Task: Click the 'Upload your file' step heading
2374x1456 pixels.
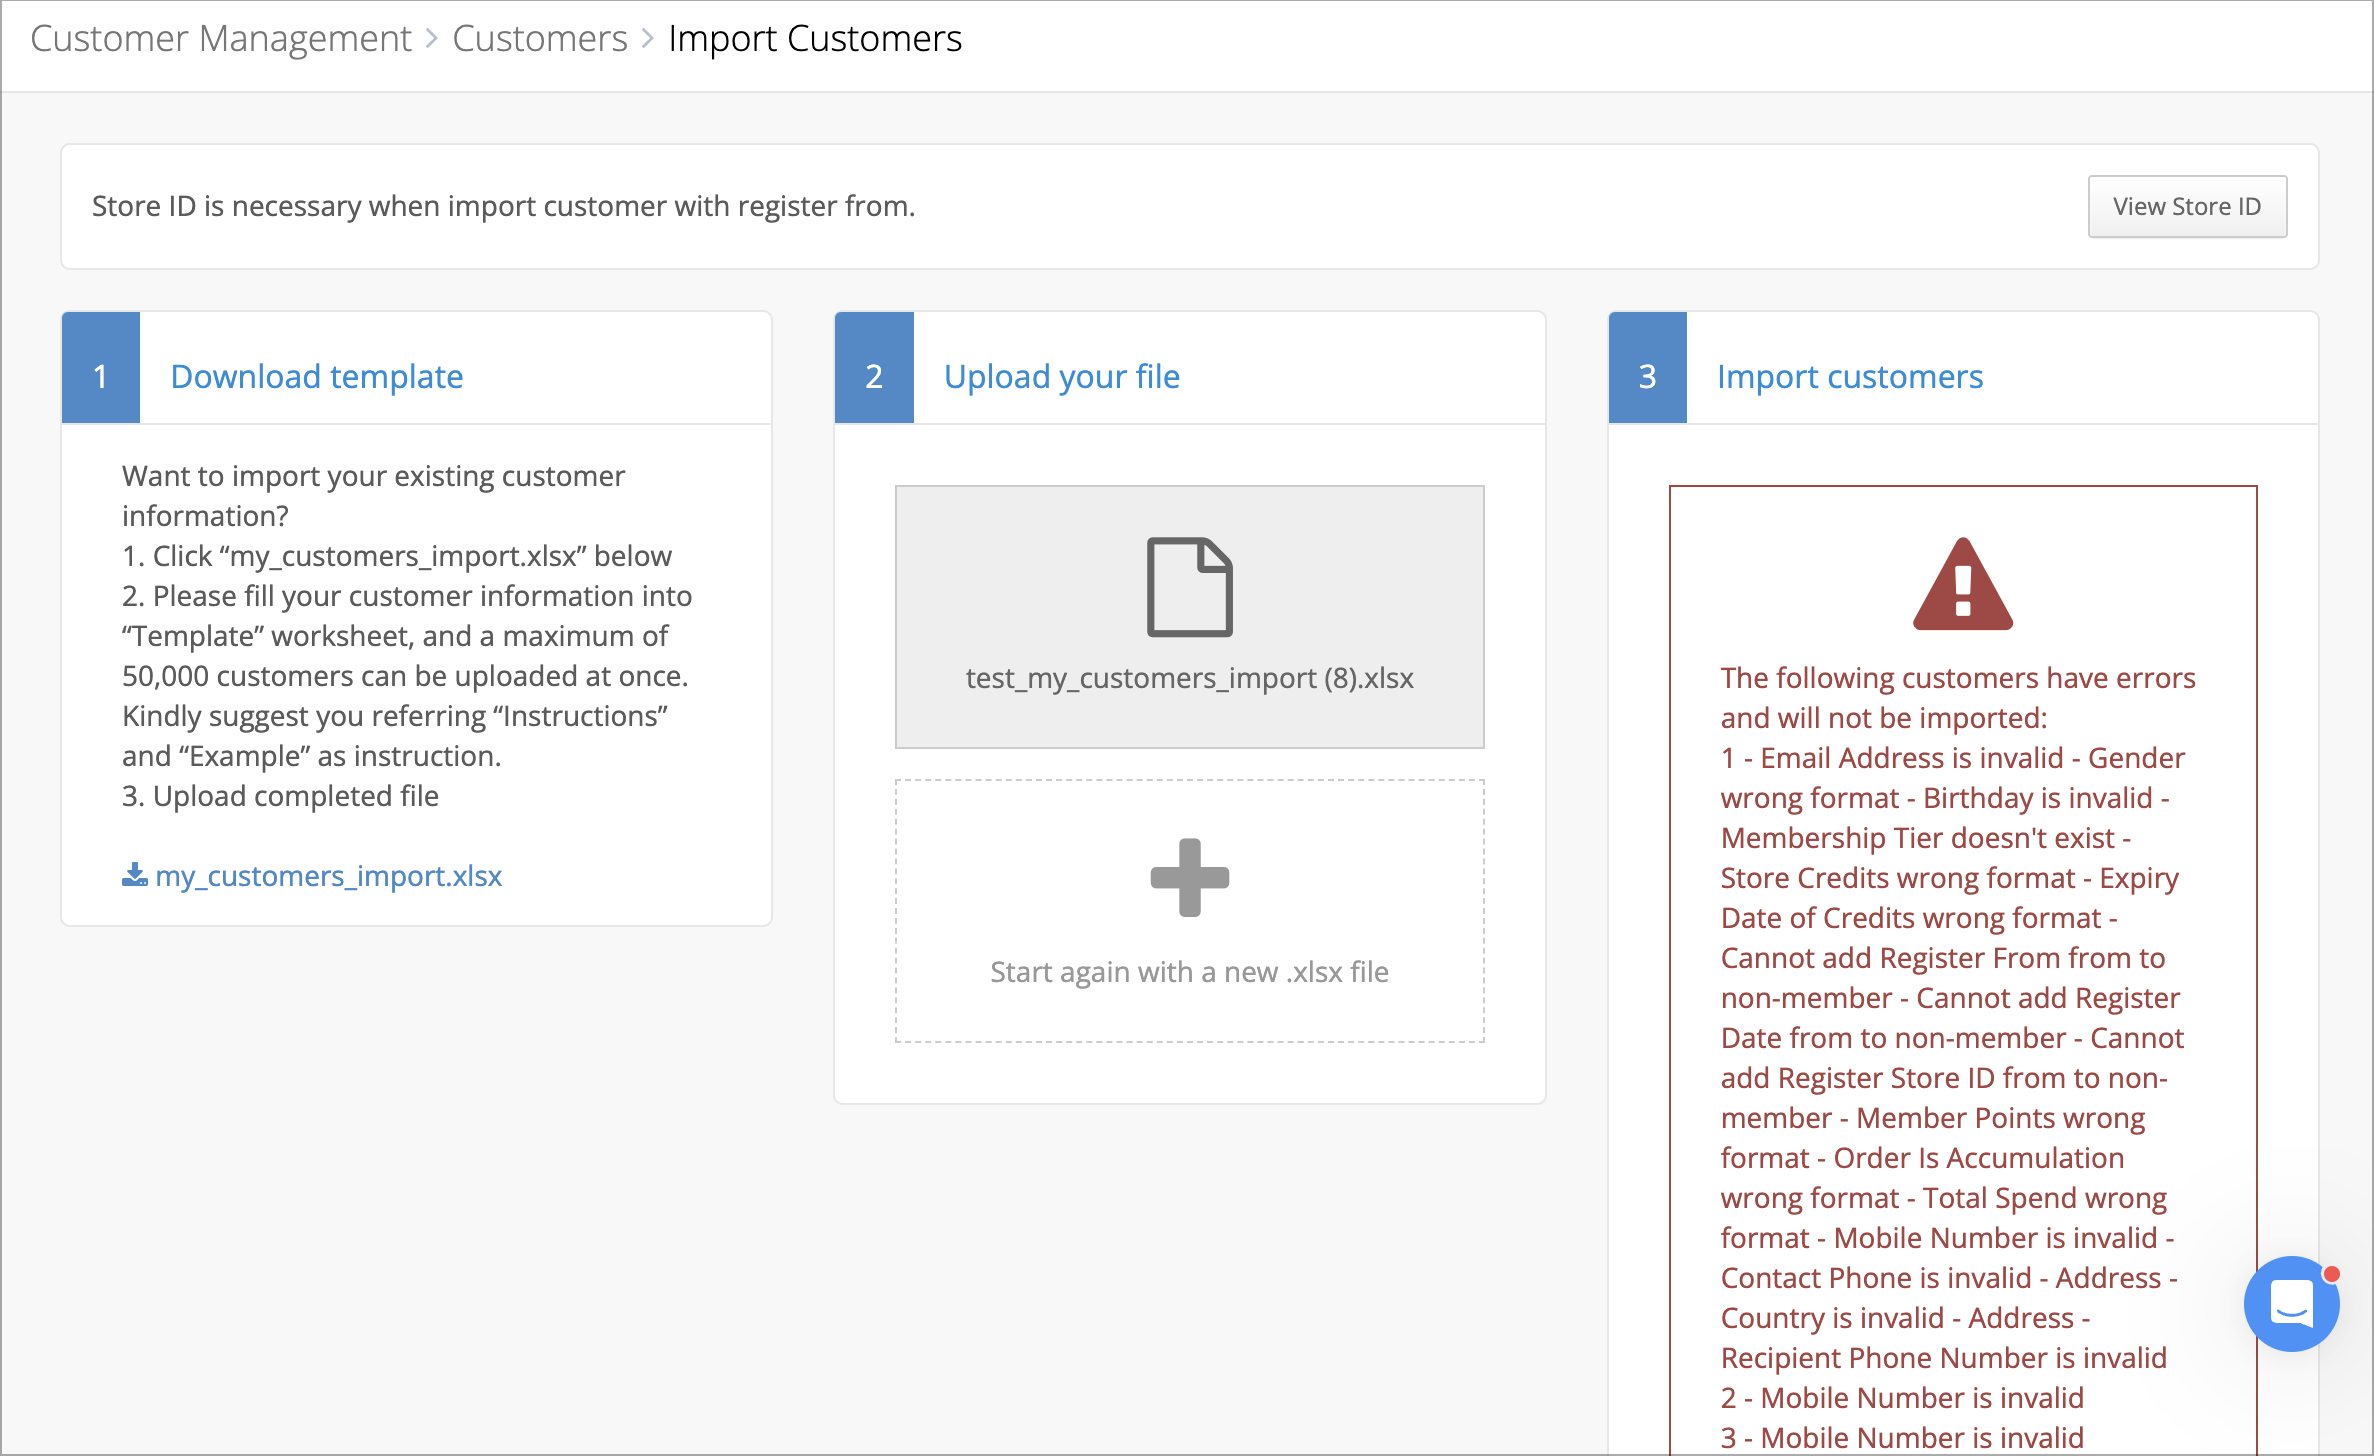Action: tap(1062, 377)
